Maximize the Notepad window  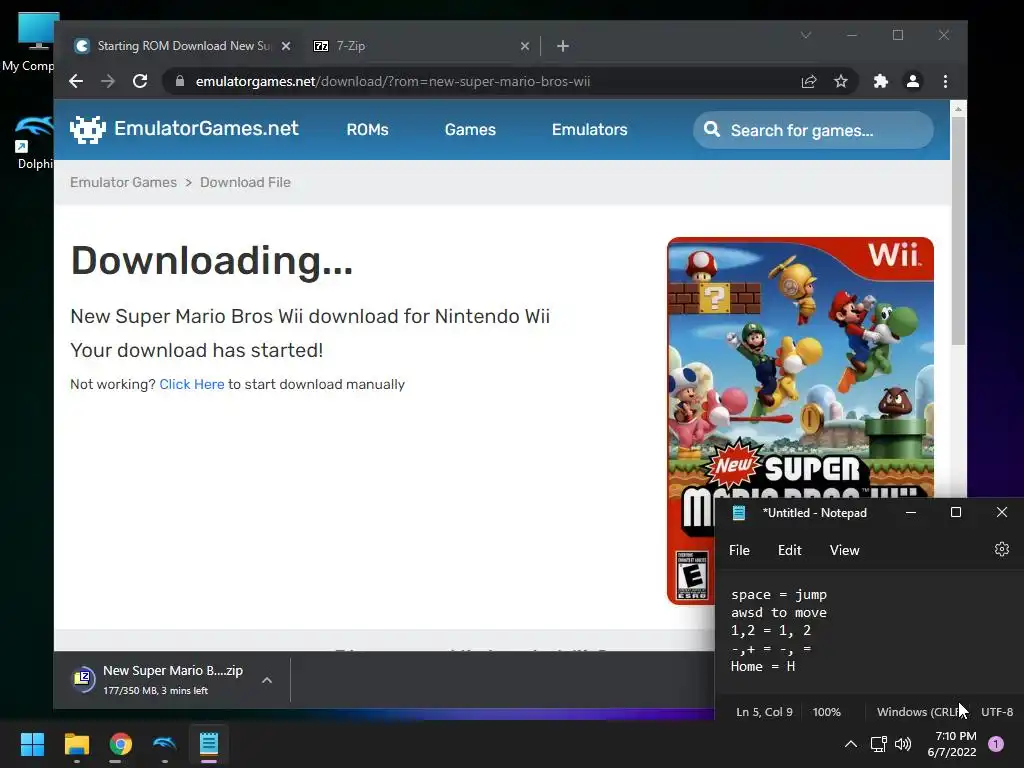(955, 513)
